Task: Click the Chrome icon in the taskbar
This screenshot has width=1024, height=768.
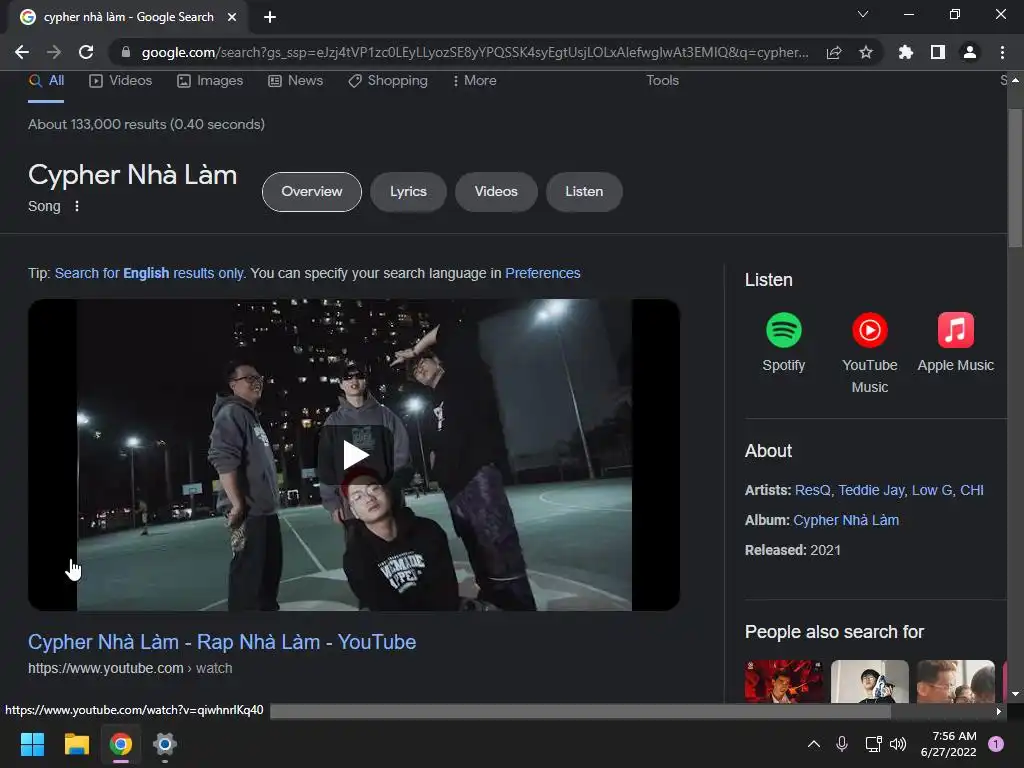Action: (x=120, y=744)
